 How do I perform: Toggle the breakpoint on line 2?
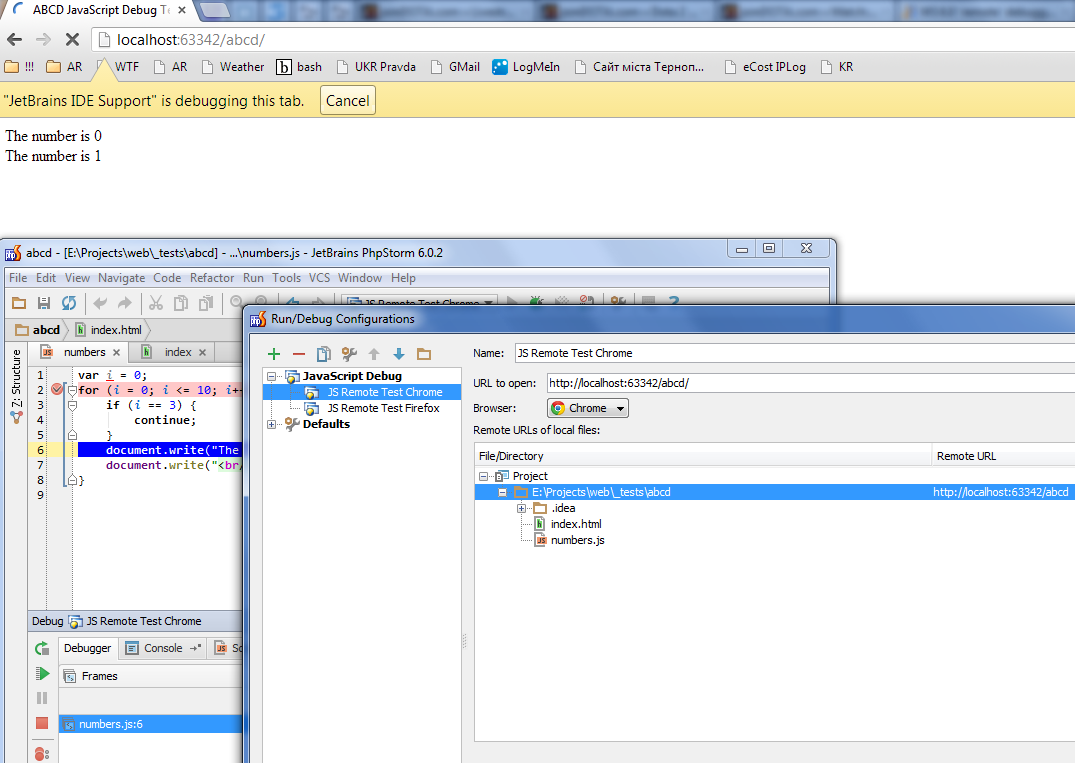(57, 390)
